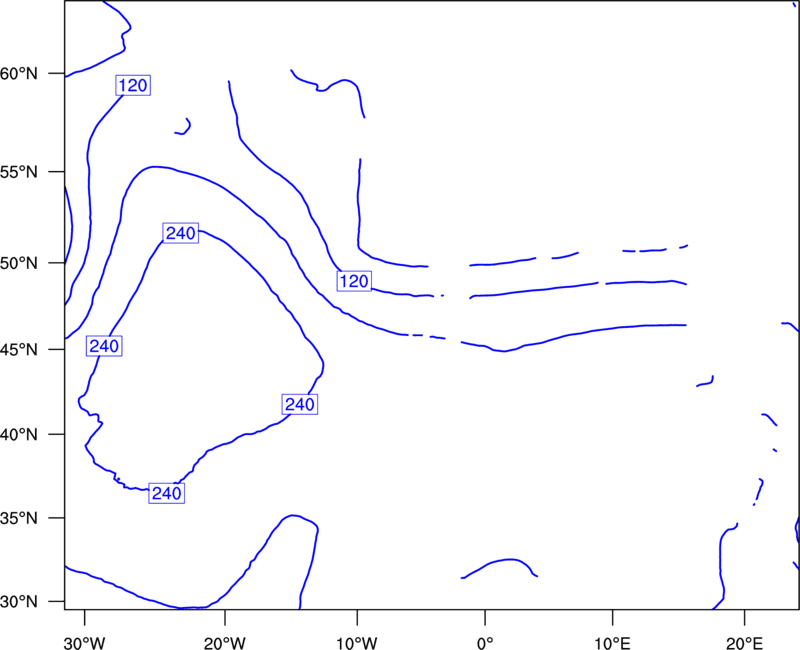Select the 45°N latitude tick label
The image size is (800, 650).
tap(19, 350)
